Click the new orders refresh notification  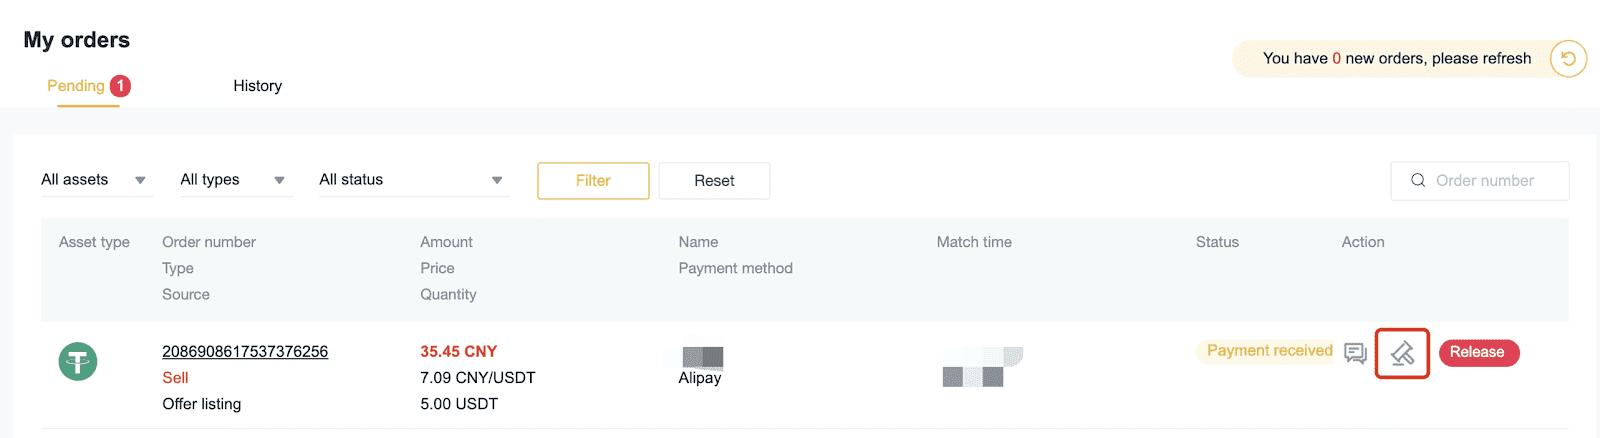(1397, 58)
